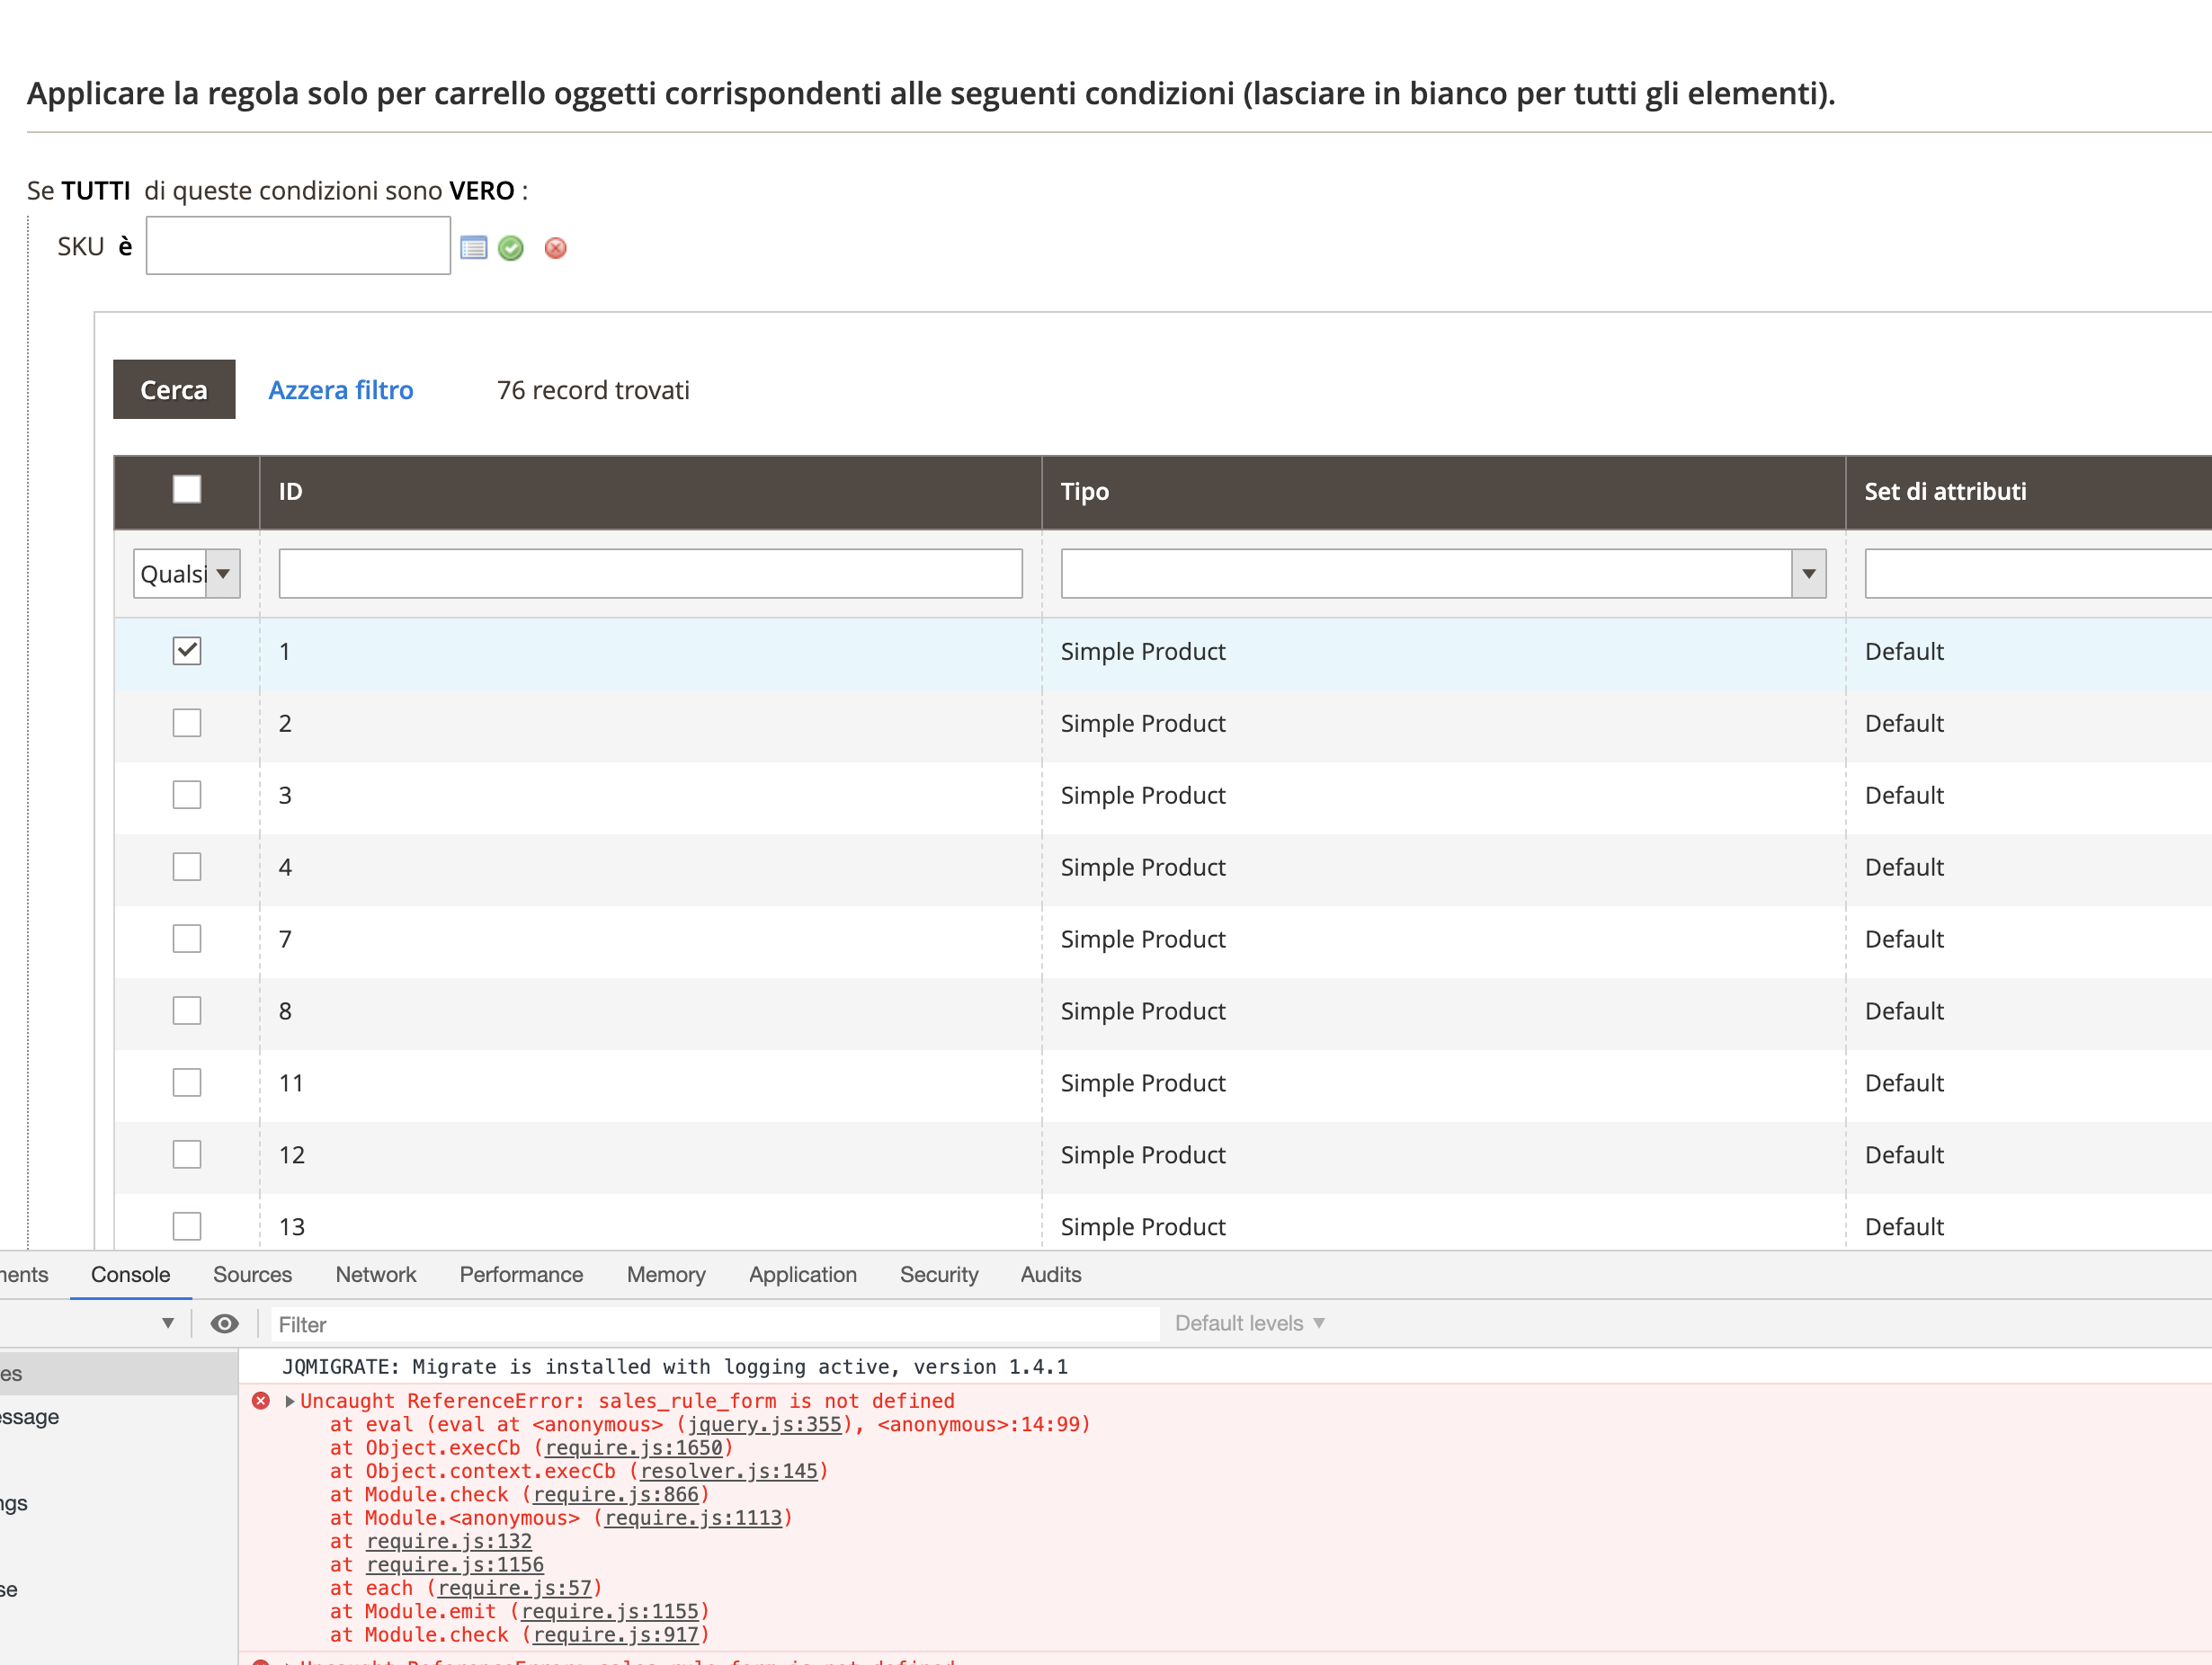The image size is (2212, 1665).
Task: Open the Qualsi selection filter dropdown
Action: [187, 574]
